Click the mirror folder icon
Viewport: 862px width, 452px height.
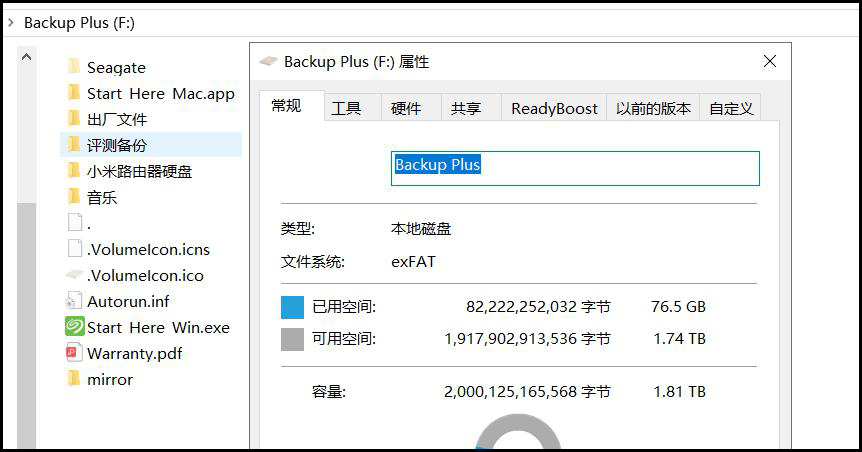74,379
